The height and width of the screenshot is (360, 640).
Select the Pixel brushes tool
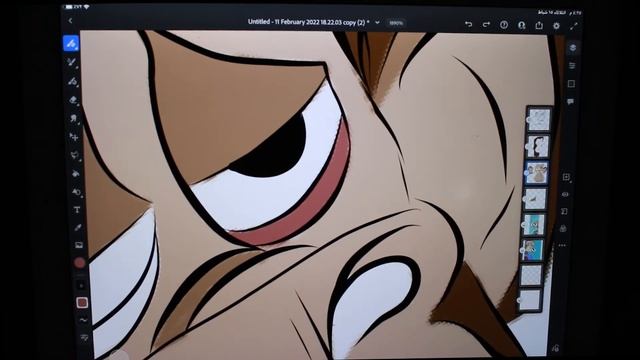[x=71, y=43]
